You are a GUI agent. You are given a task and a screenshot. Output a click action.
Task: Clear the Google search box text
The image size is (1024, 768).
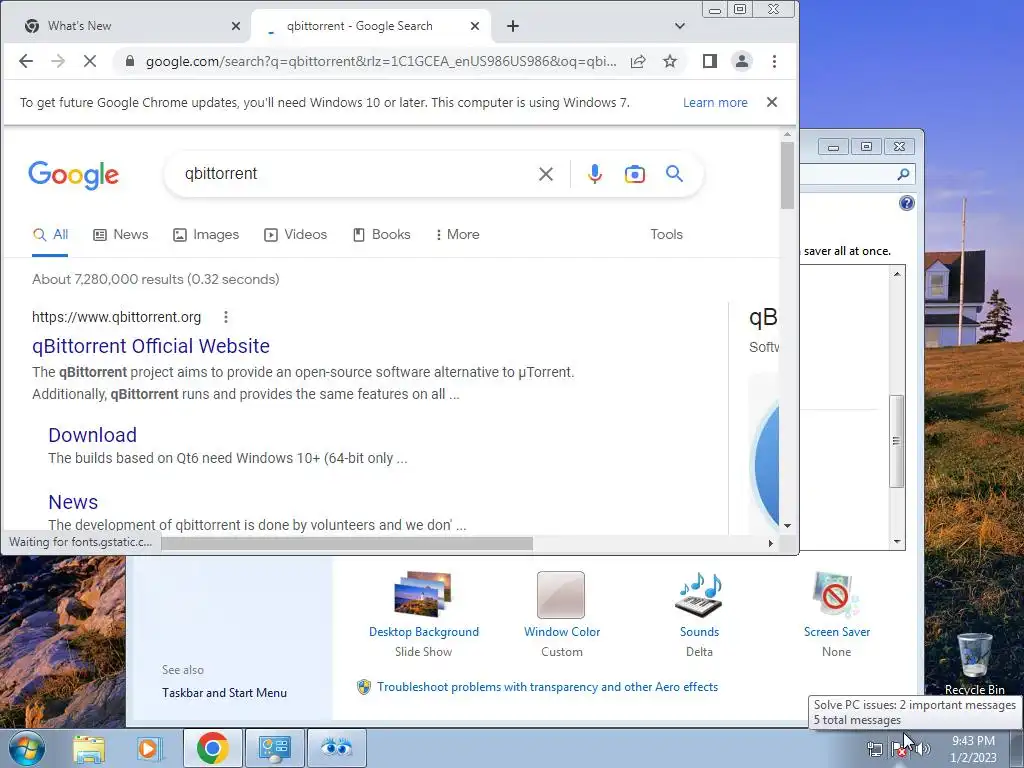(546, 174)
